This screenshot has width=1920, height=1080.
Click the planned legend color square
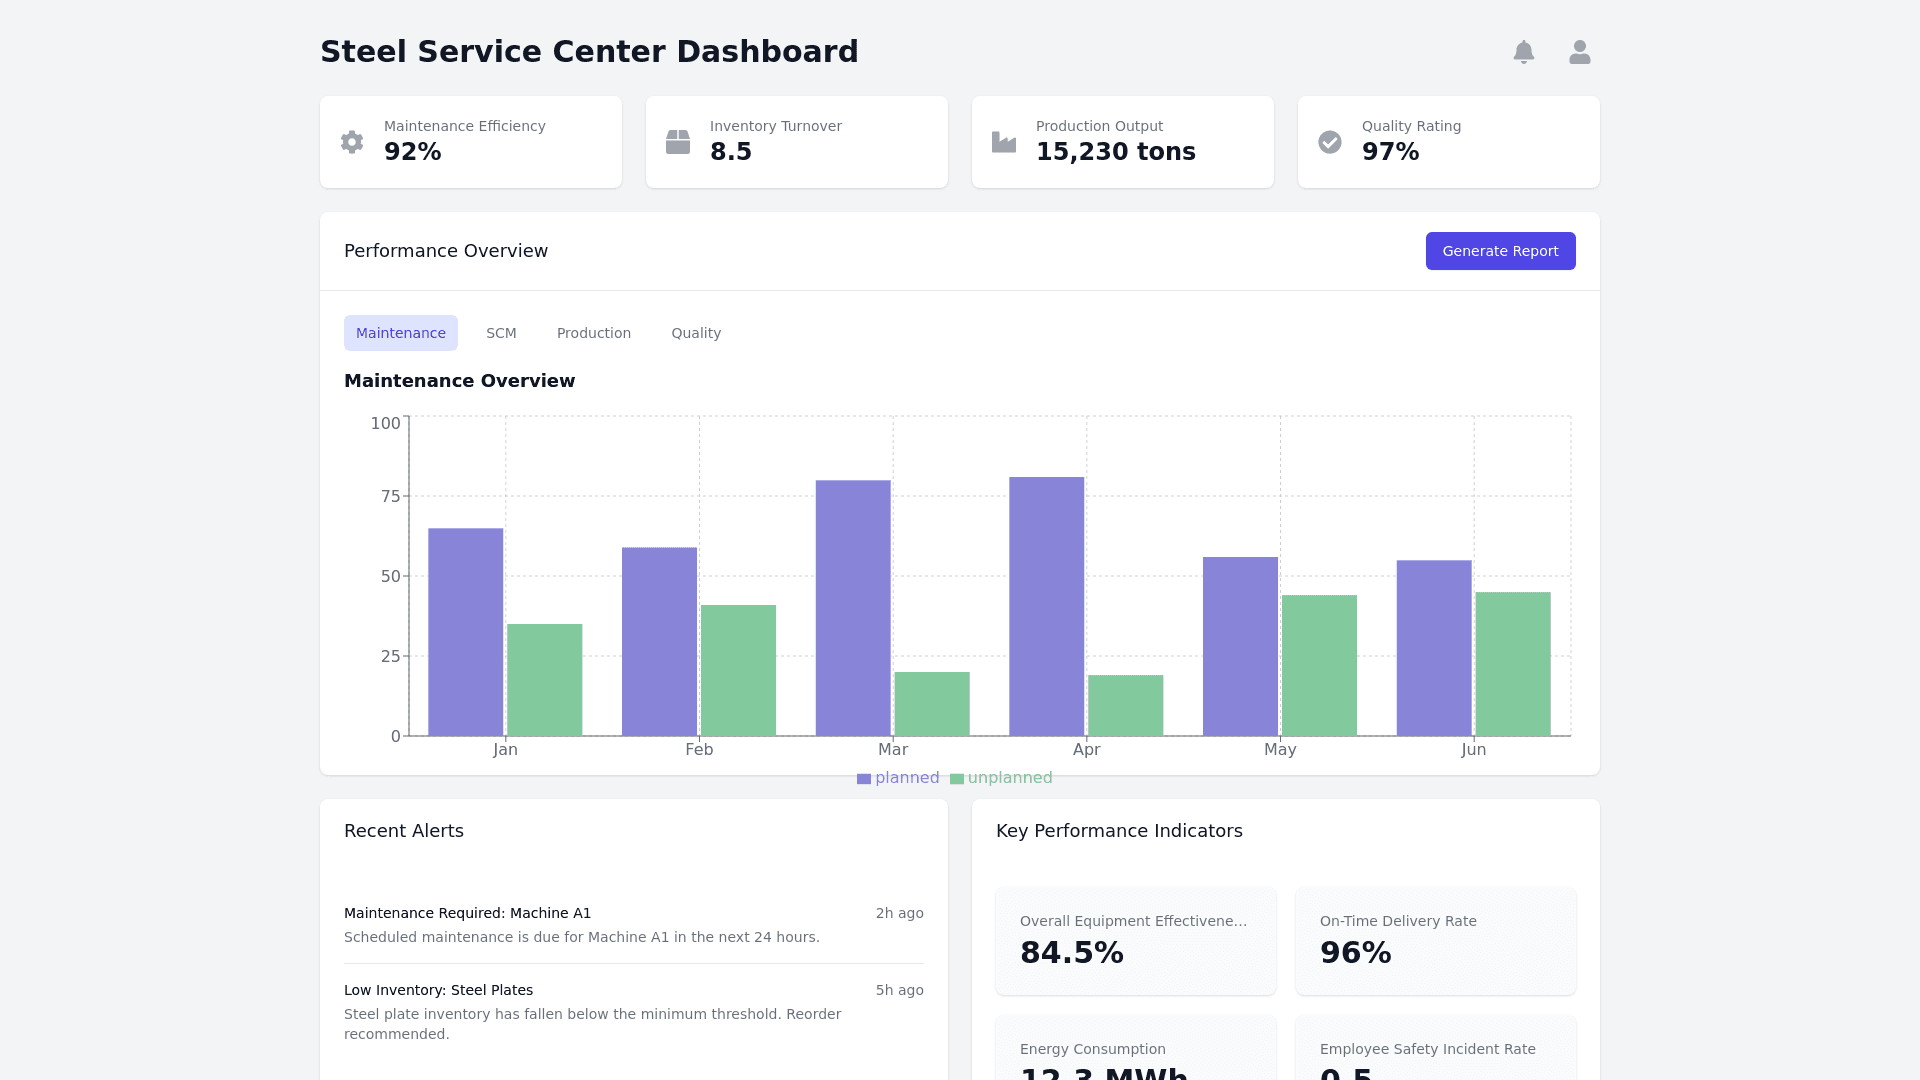pyautogui.click(x=864, y=779)
